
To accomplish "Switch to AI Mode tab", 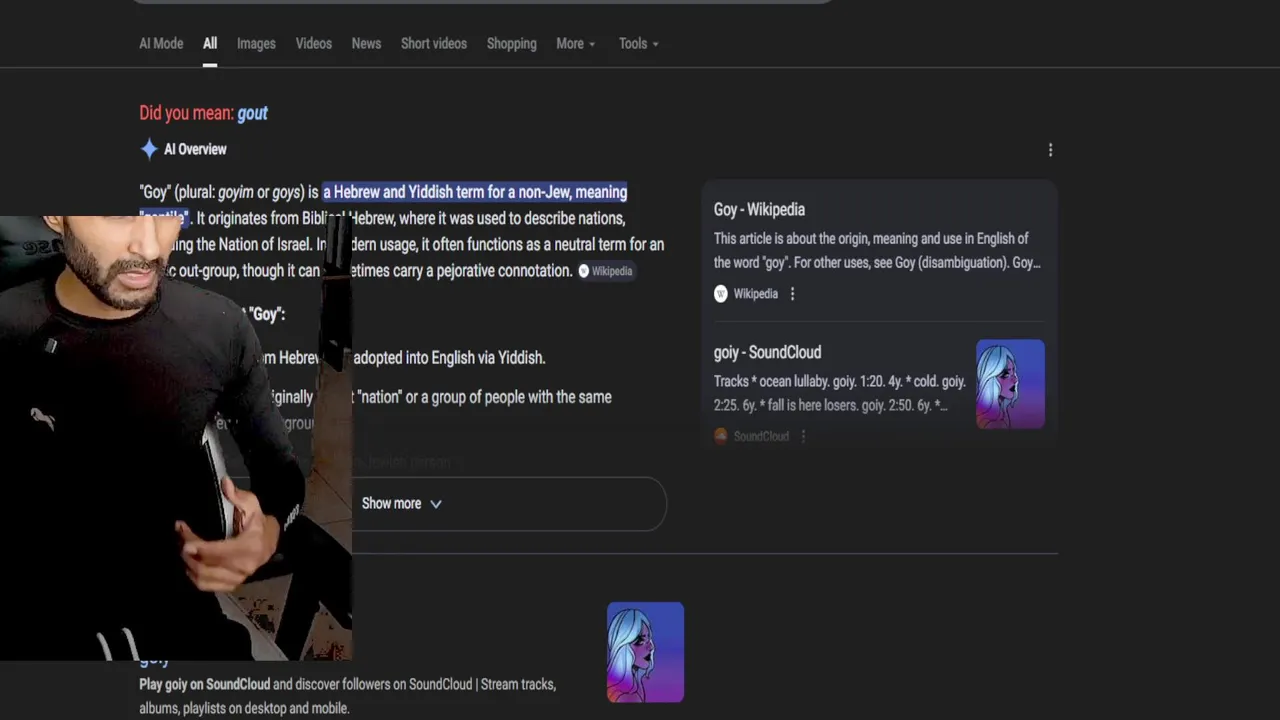I will click(x=161, y=44).
